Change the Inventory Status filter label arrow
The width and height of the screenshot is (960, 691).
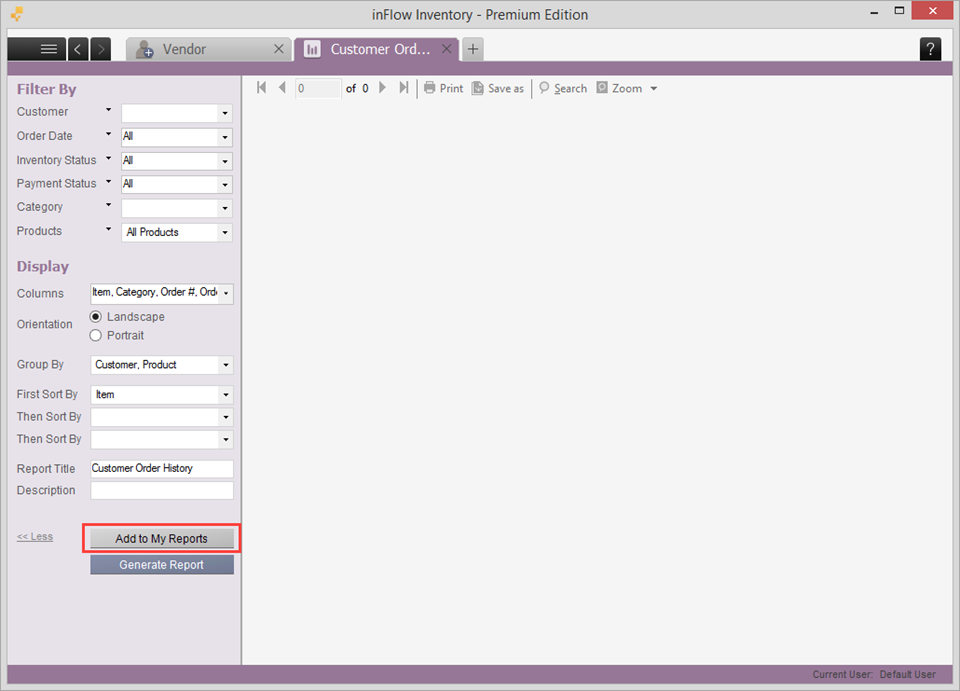pyautogui.click(x=108, y=158)
